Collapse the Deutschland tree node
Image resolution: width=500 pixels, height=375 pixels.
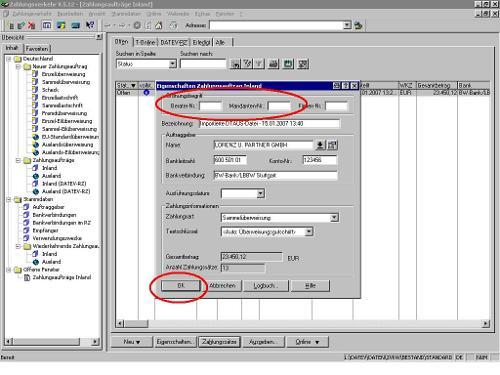pyautogui.click(x=9, y=59)
